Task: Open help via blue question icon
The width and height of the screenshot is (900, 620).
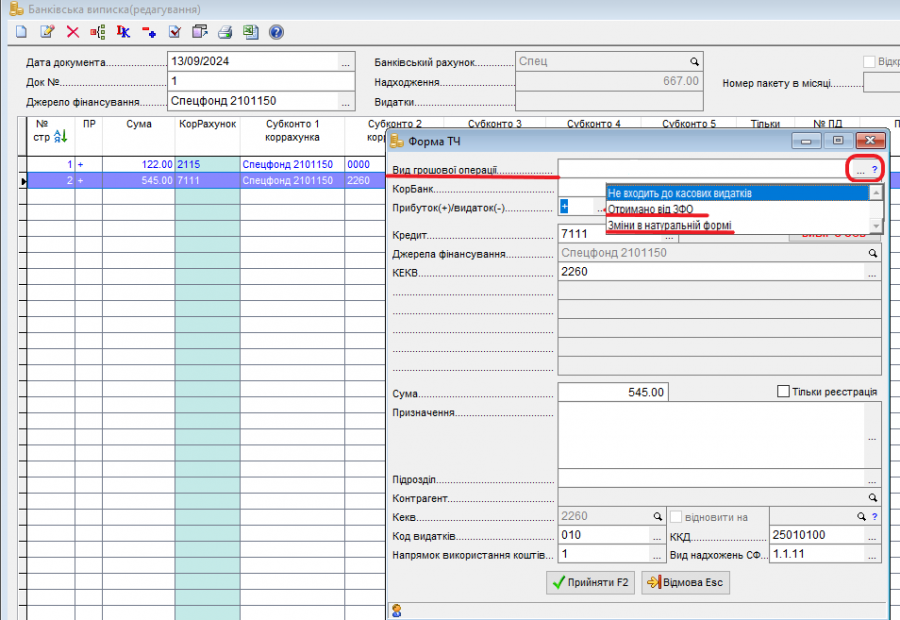Action: [x=276, y=32]
